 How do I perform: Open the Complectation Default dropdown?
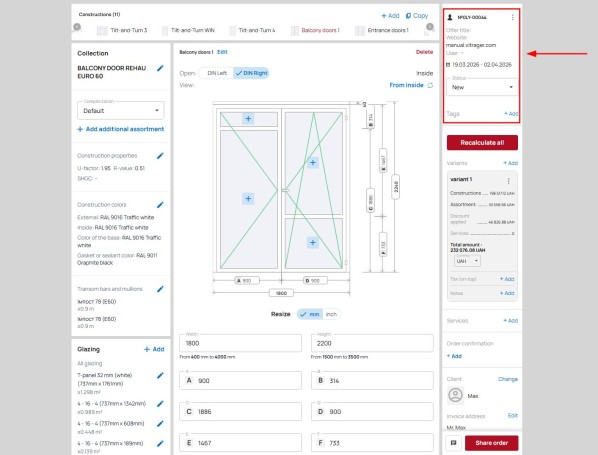tap(121, 111)
